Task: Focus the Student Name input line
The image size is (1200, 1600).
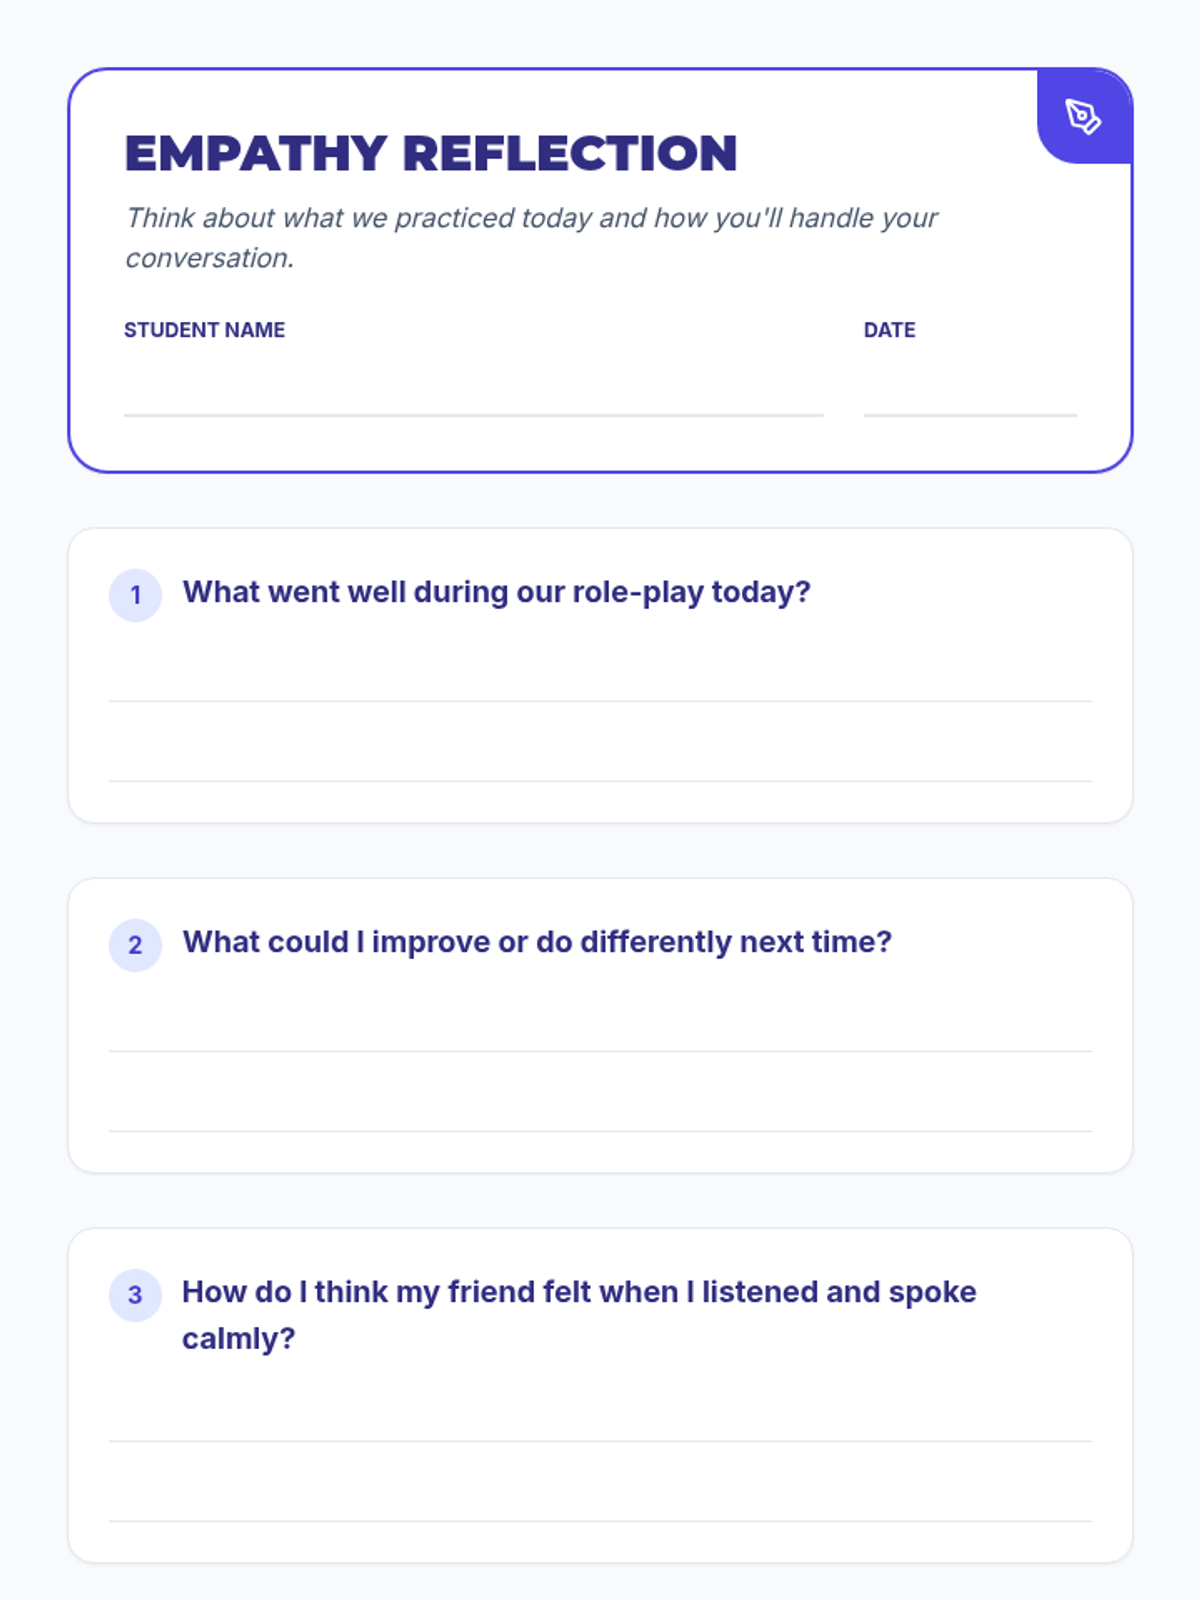Action: tap(473, 393)
